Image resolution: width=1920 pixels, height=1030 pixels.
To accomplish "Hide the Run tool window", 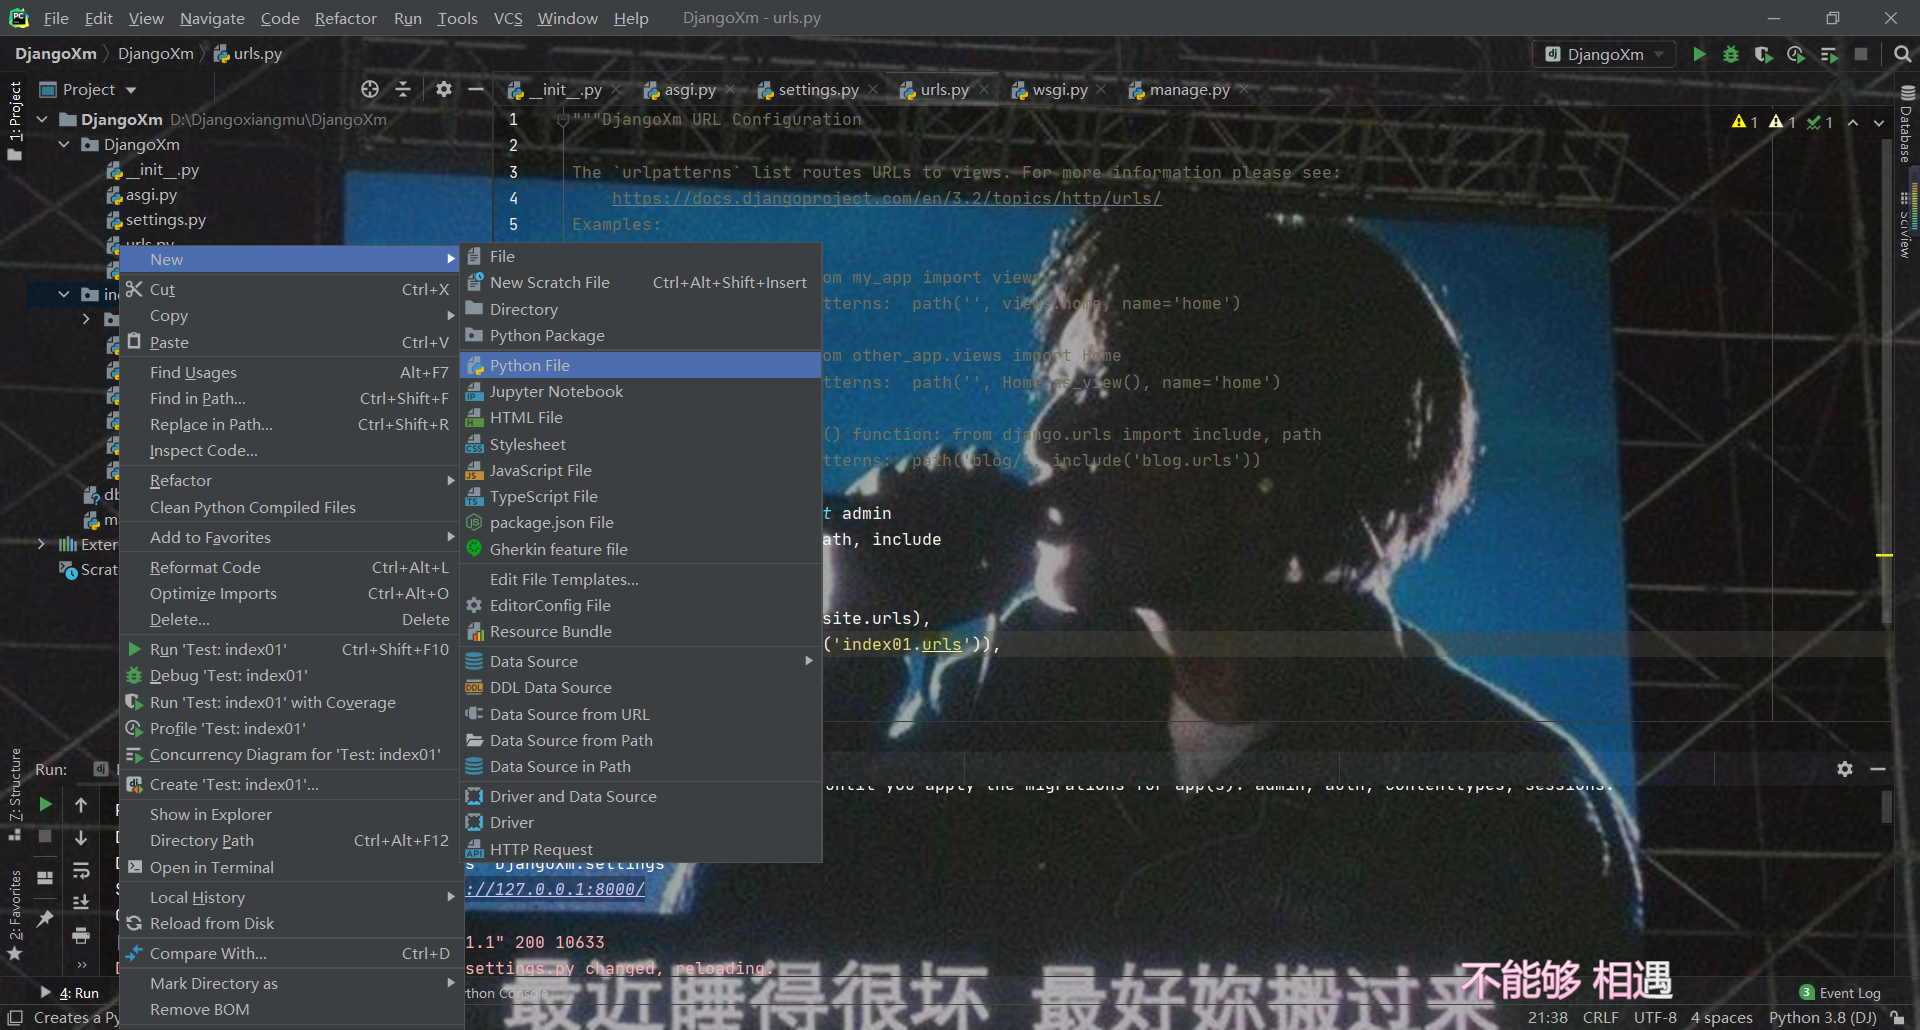I will 1878,769.
